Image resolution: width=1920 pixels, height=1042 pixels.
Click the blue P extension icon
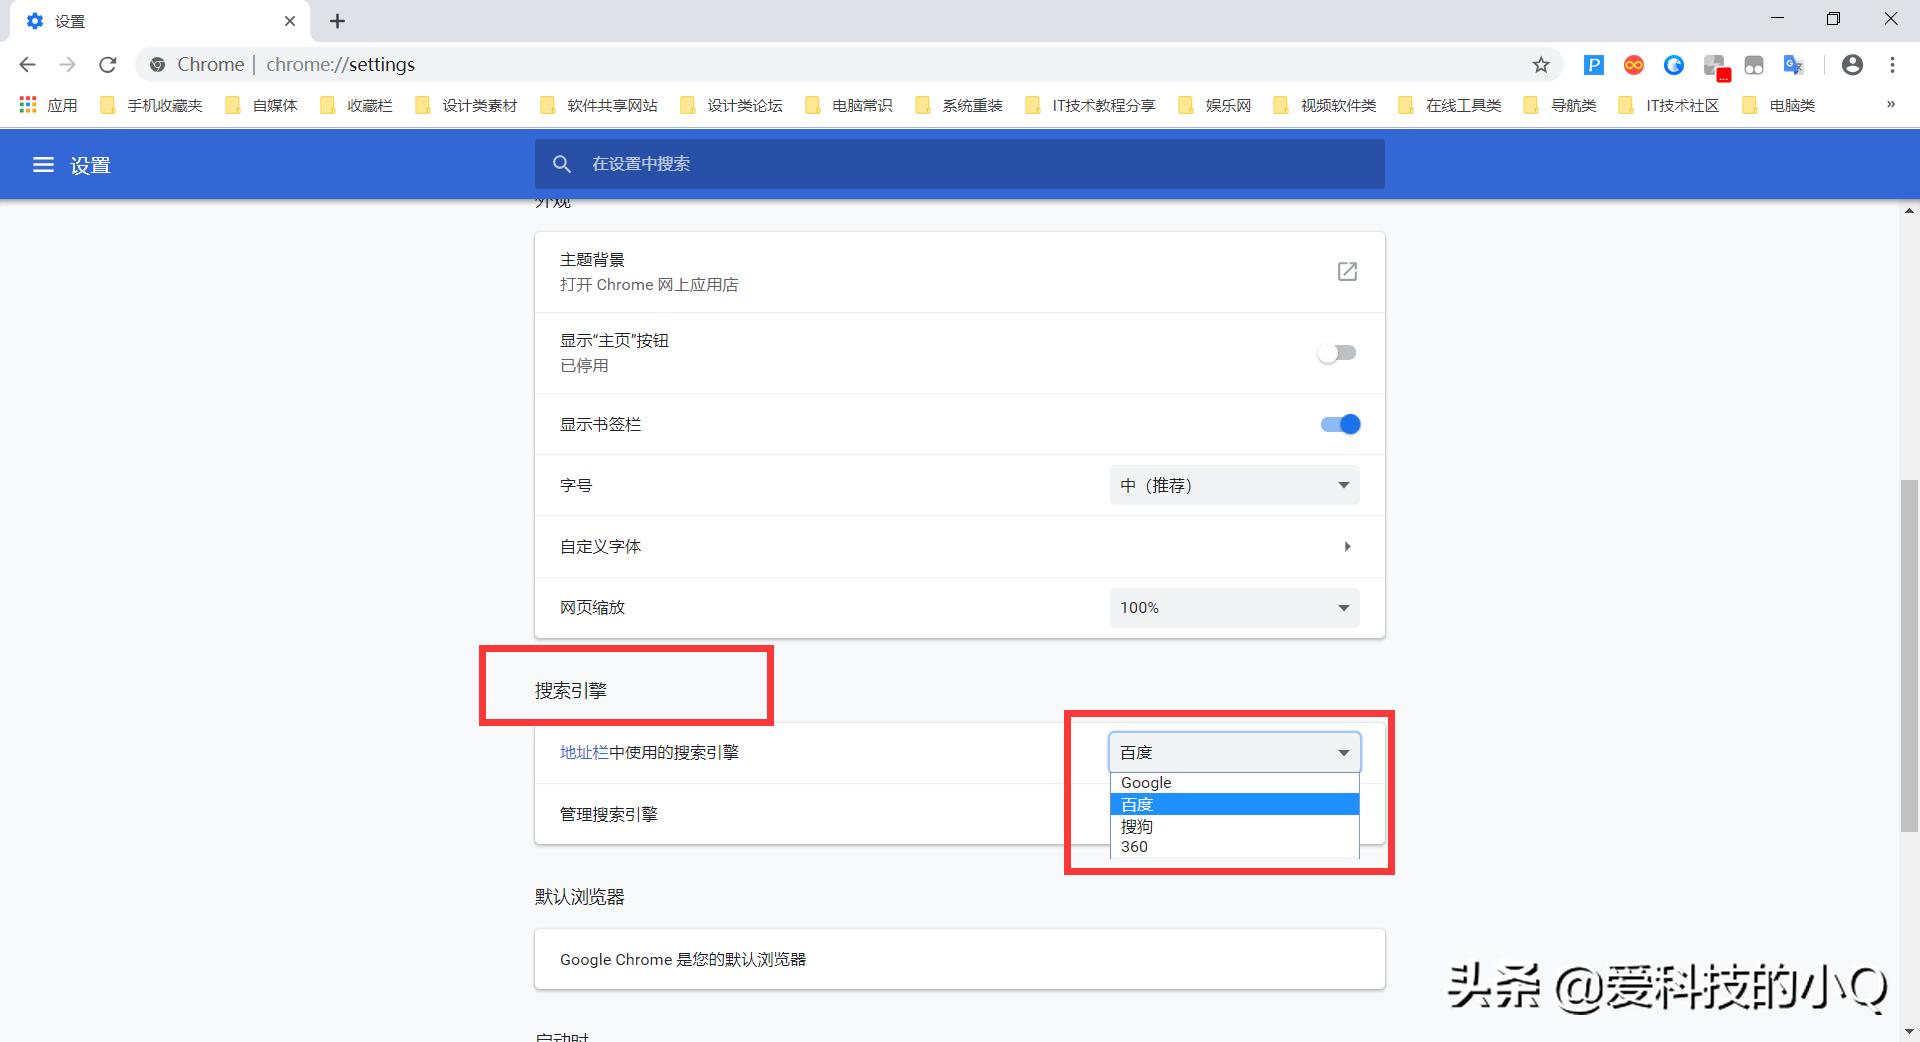tap(1593, 64)
